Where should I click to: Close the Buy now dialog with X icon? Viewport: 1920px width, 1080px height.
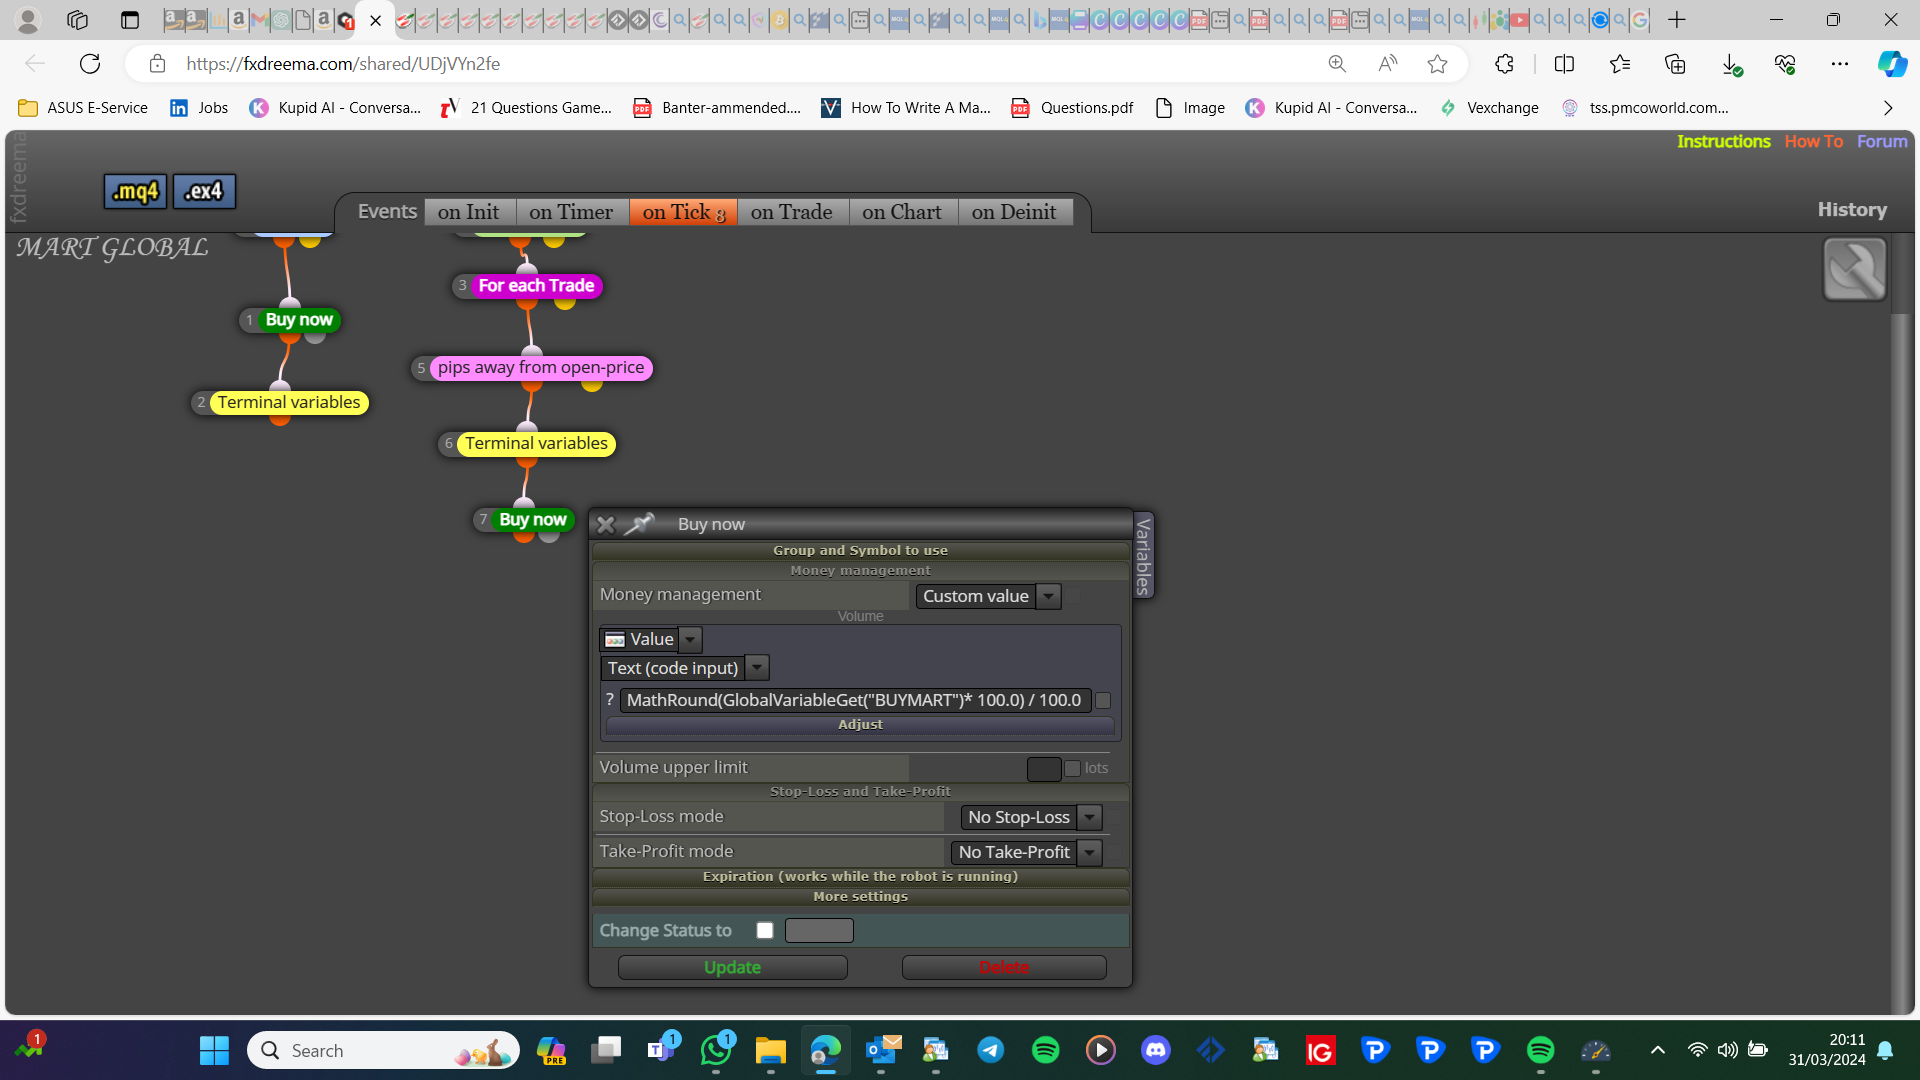[x=605, y=524]
